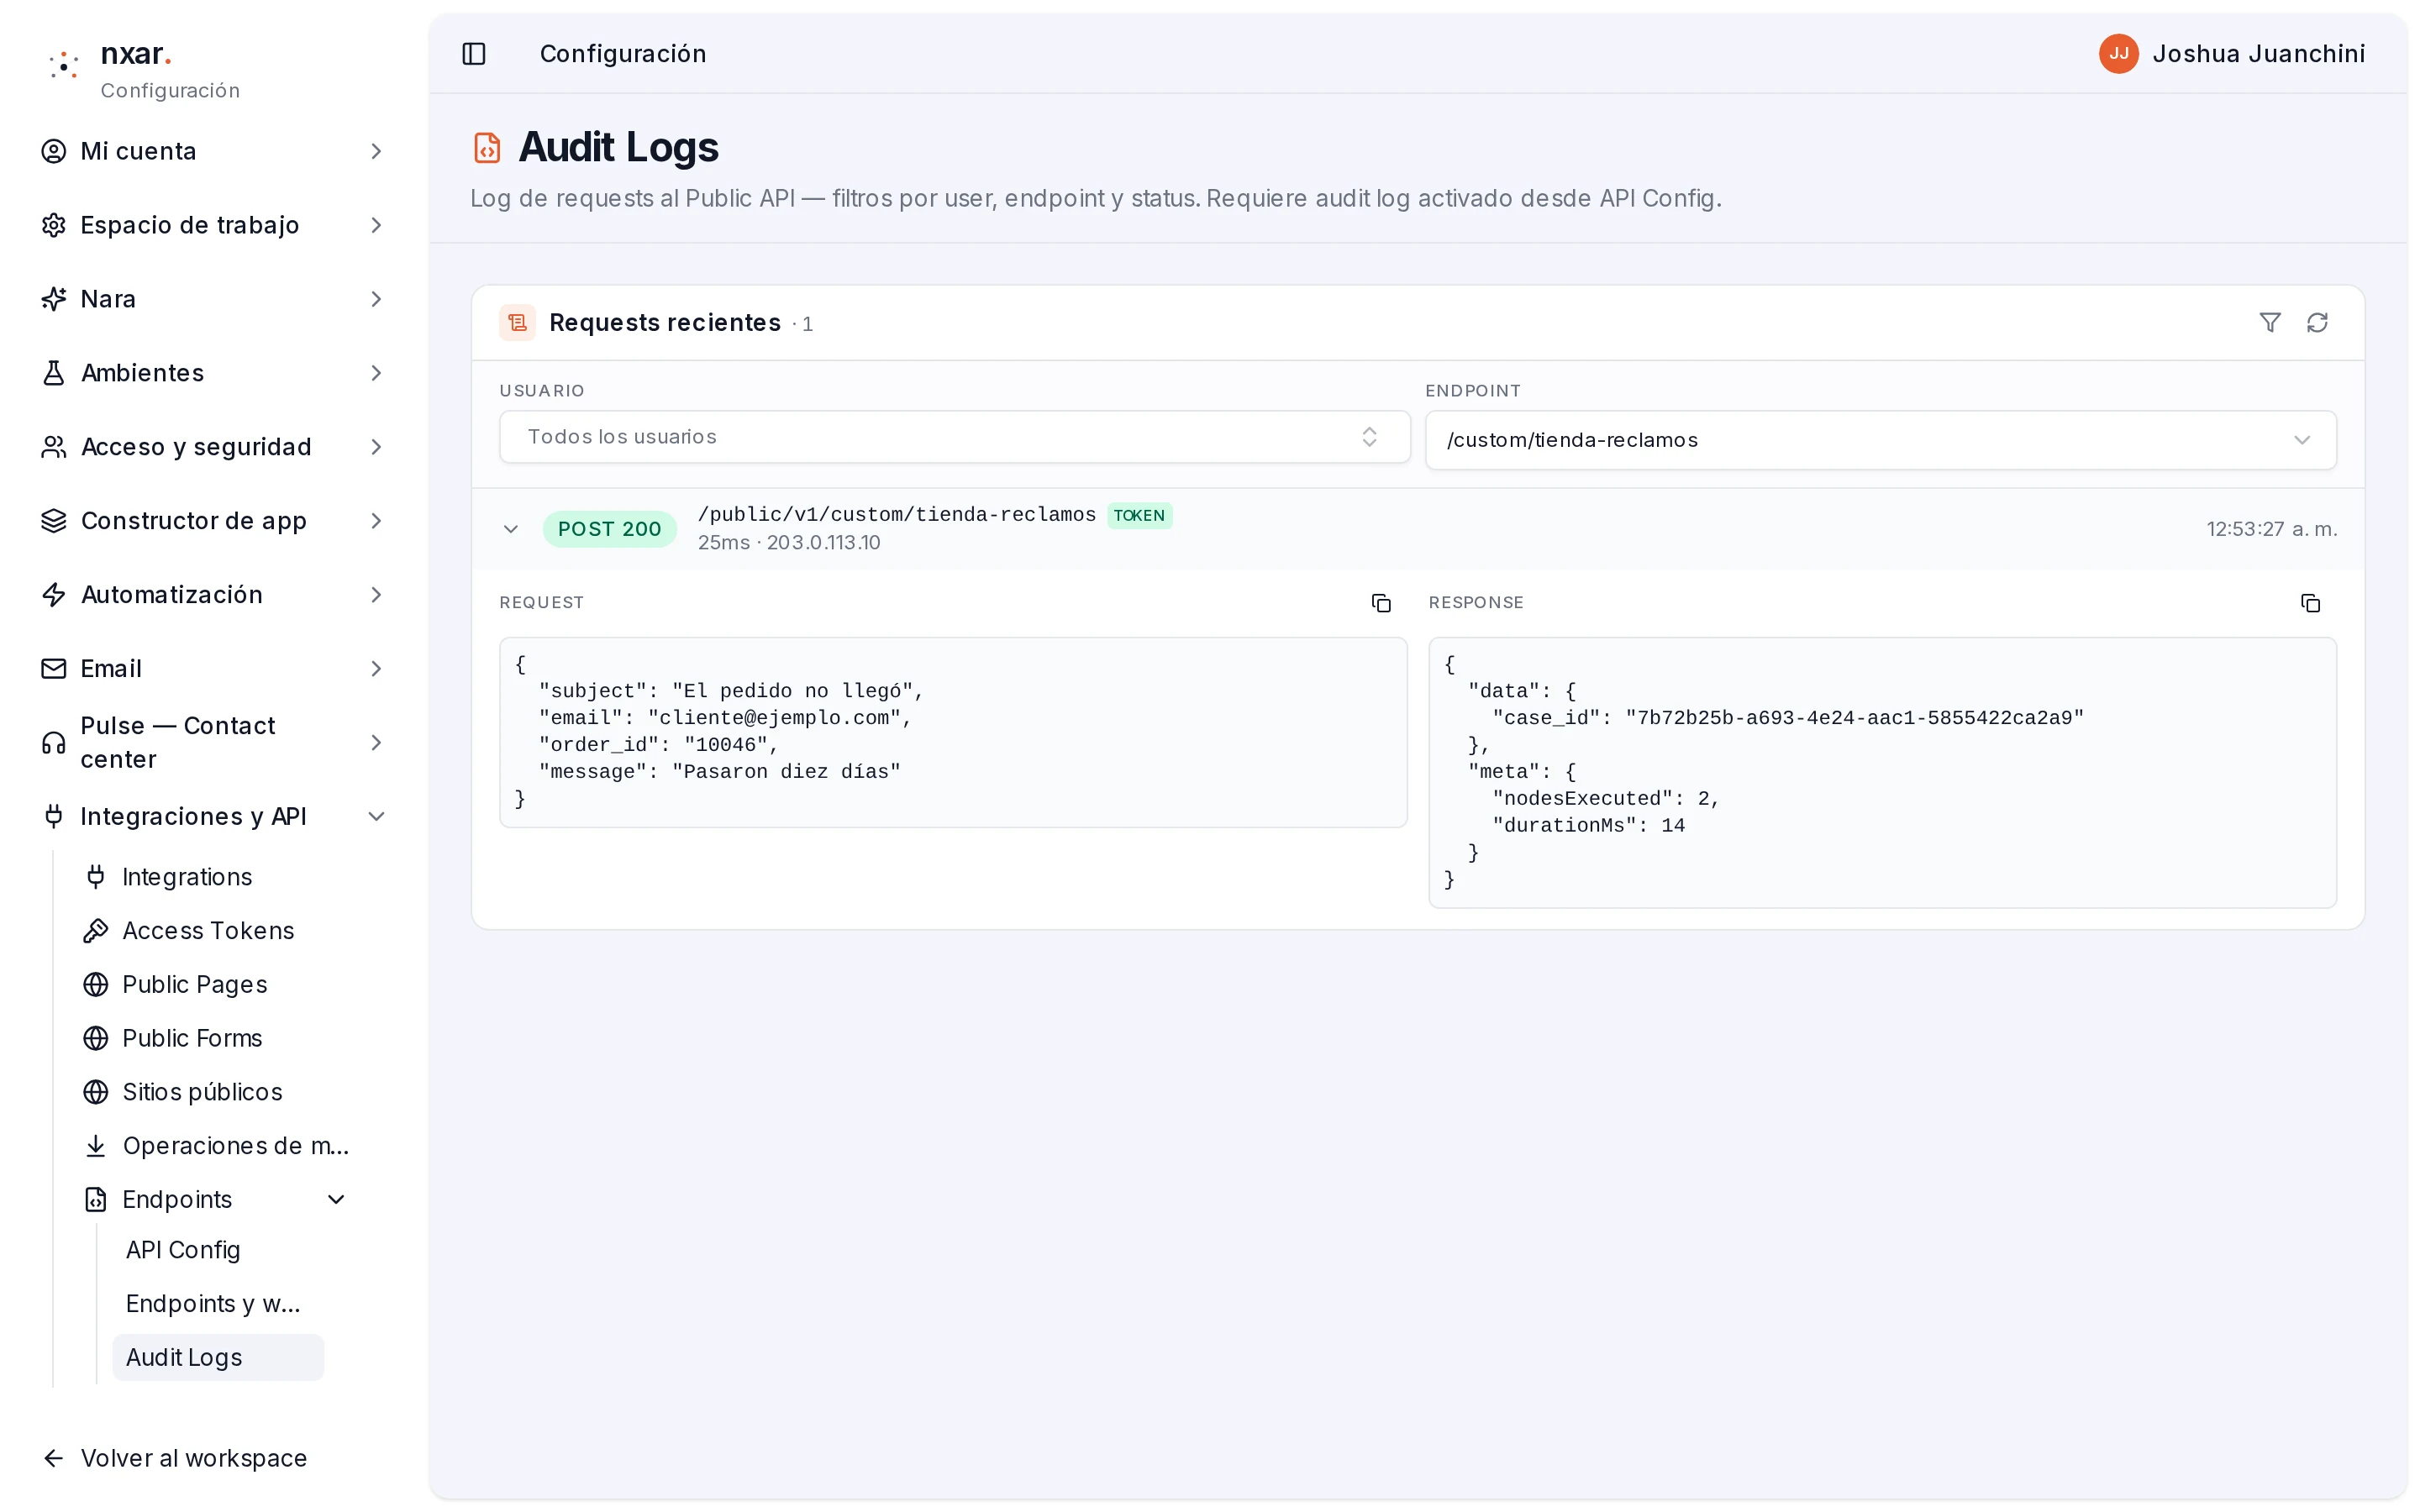Toggle the sidebar panel icon
Screen dimensions: 2420x1512
click(x=474, y=54)
